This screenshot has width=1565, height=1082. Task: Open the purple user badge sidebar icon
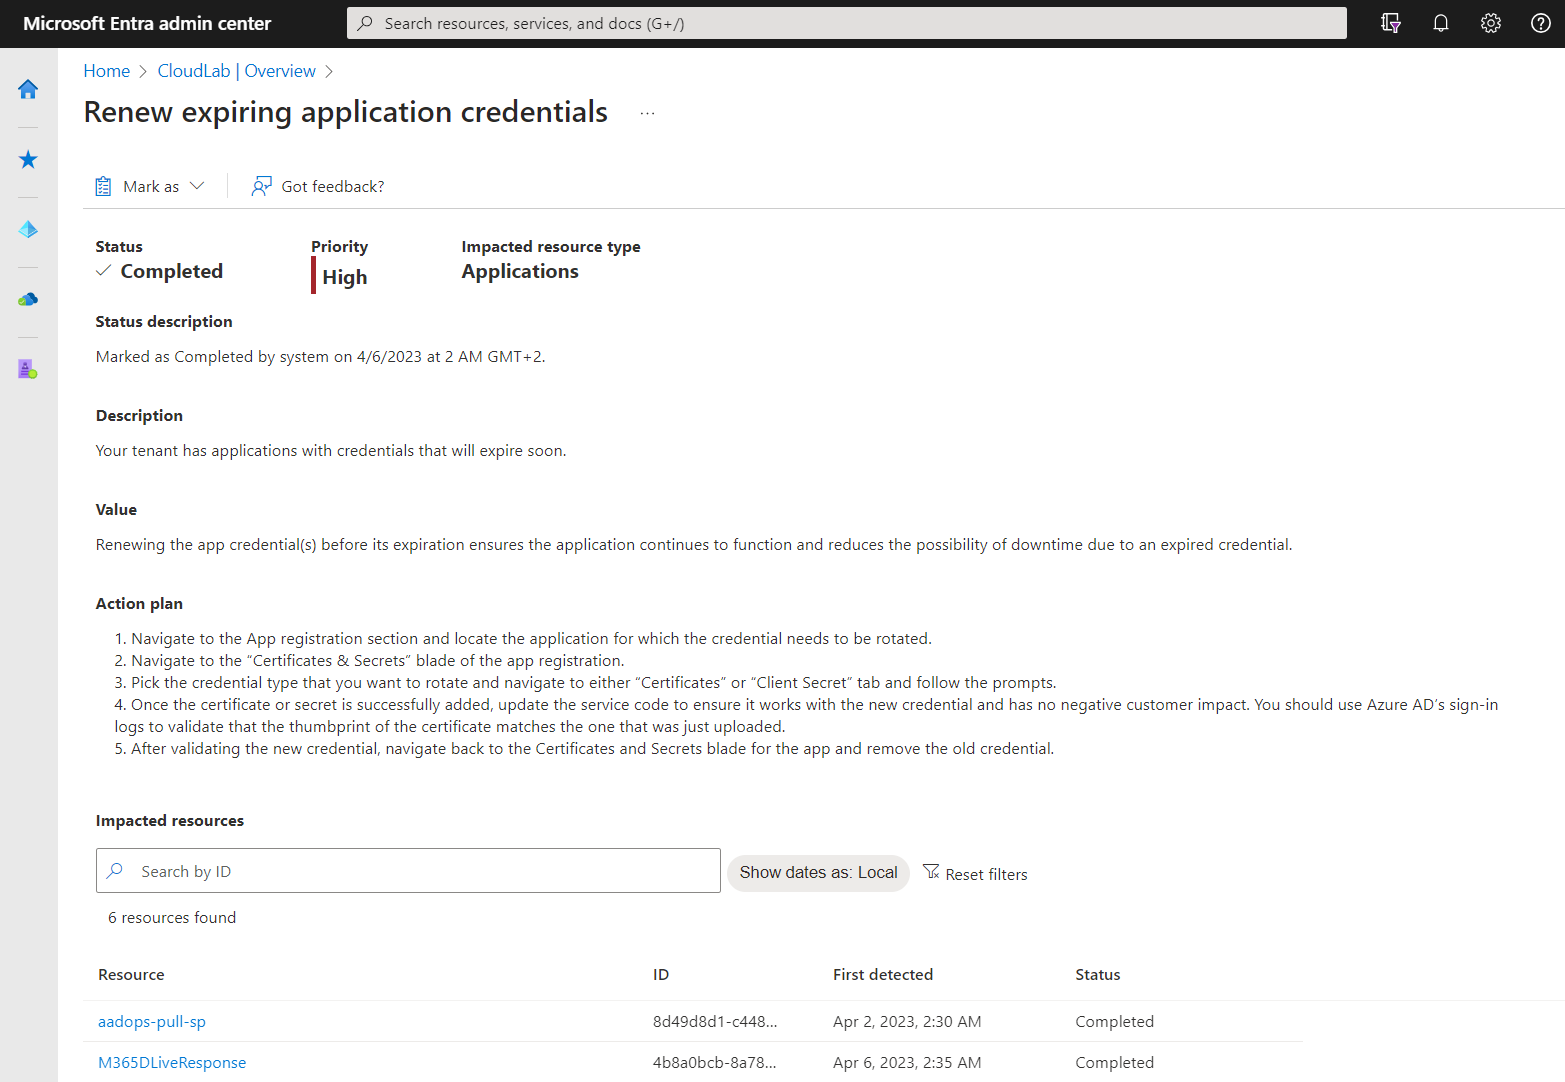tap(28, 369)
